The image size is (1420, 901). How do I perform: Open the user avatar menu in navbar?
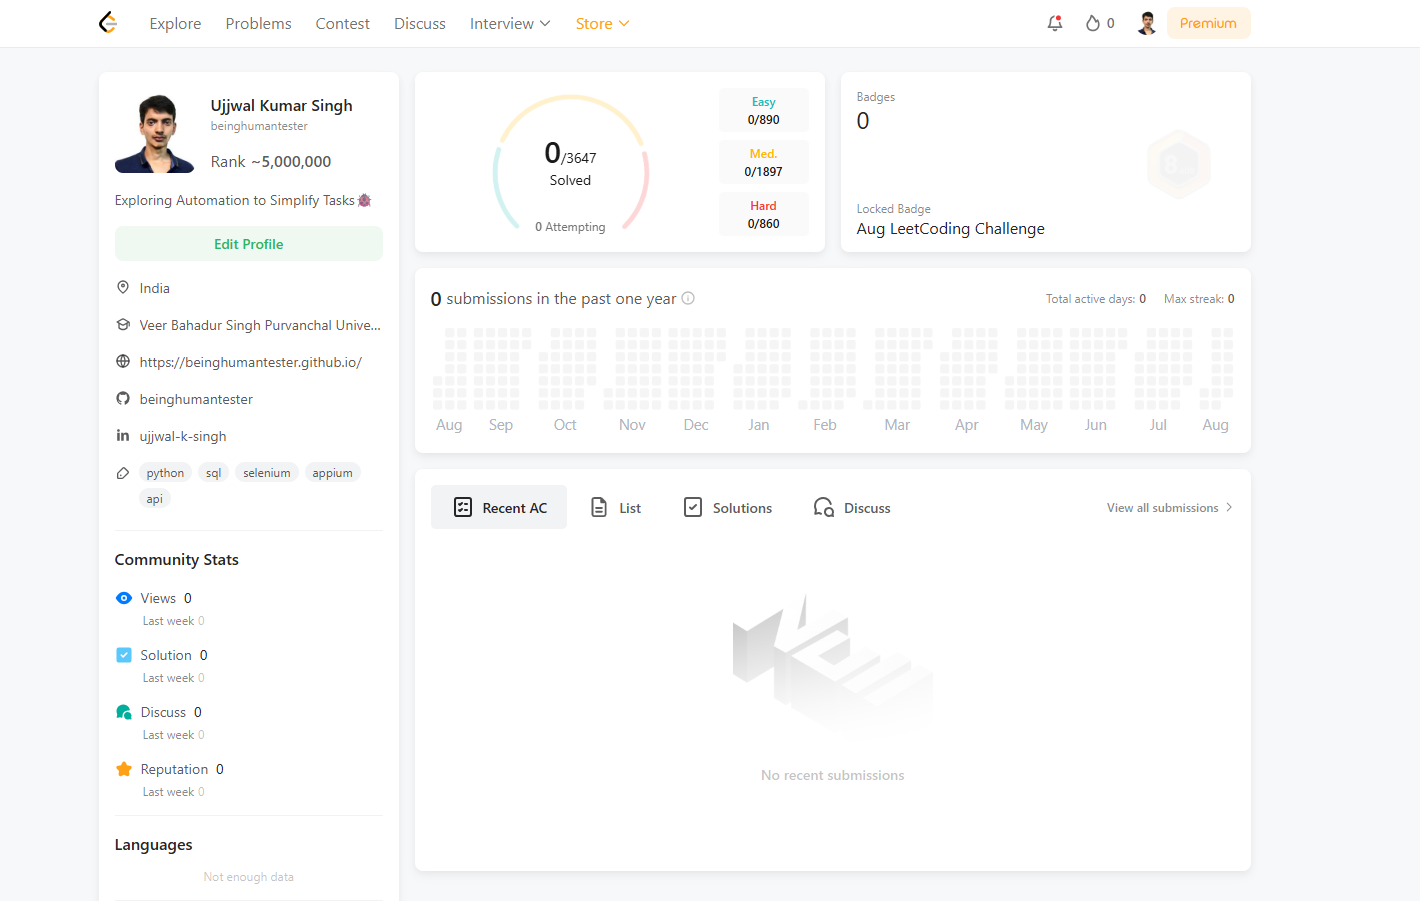1147,23
